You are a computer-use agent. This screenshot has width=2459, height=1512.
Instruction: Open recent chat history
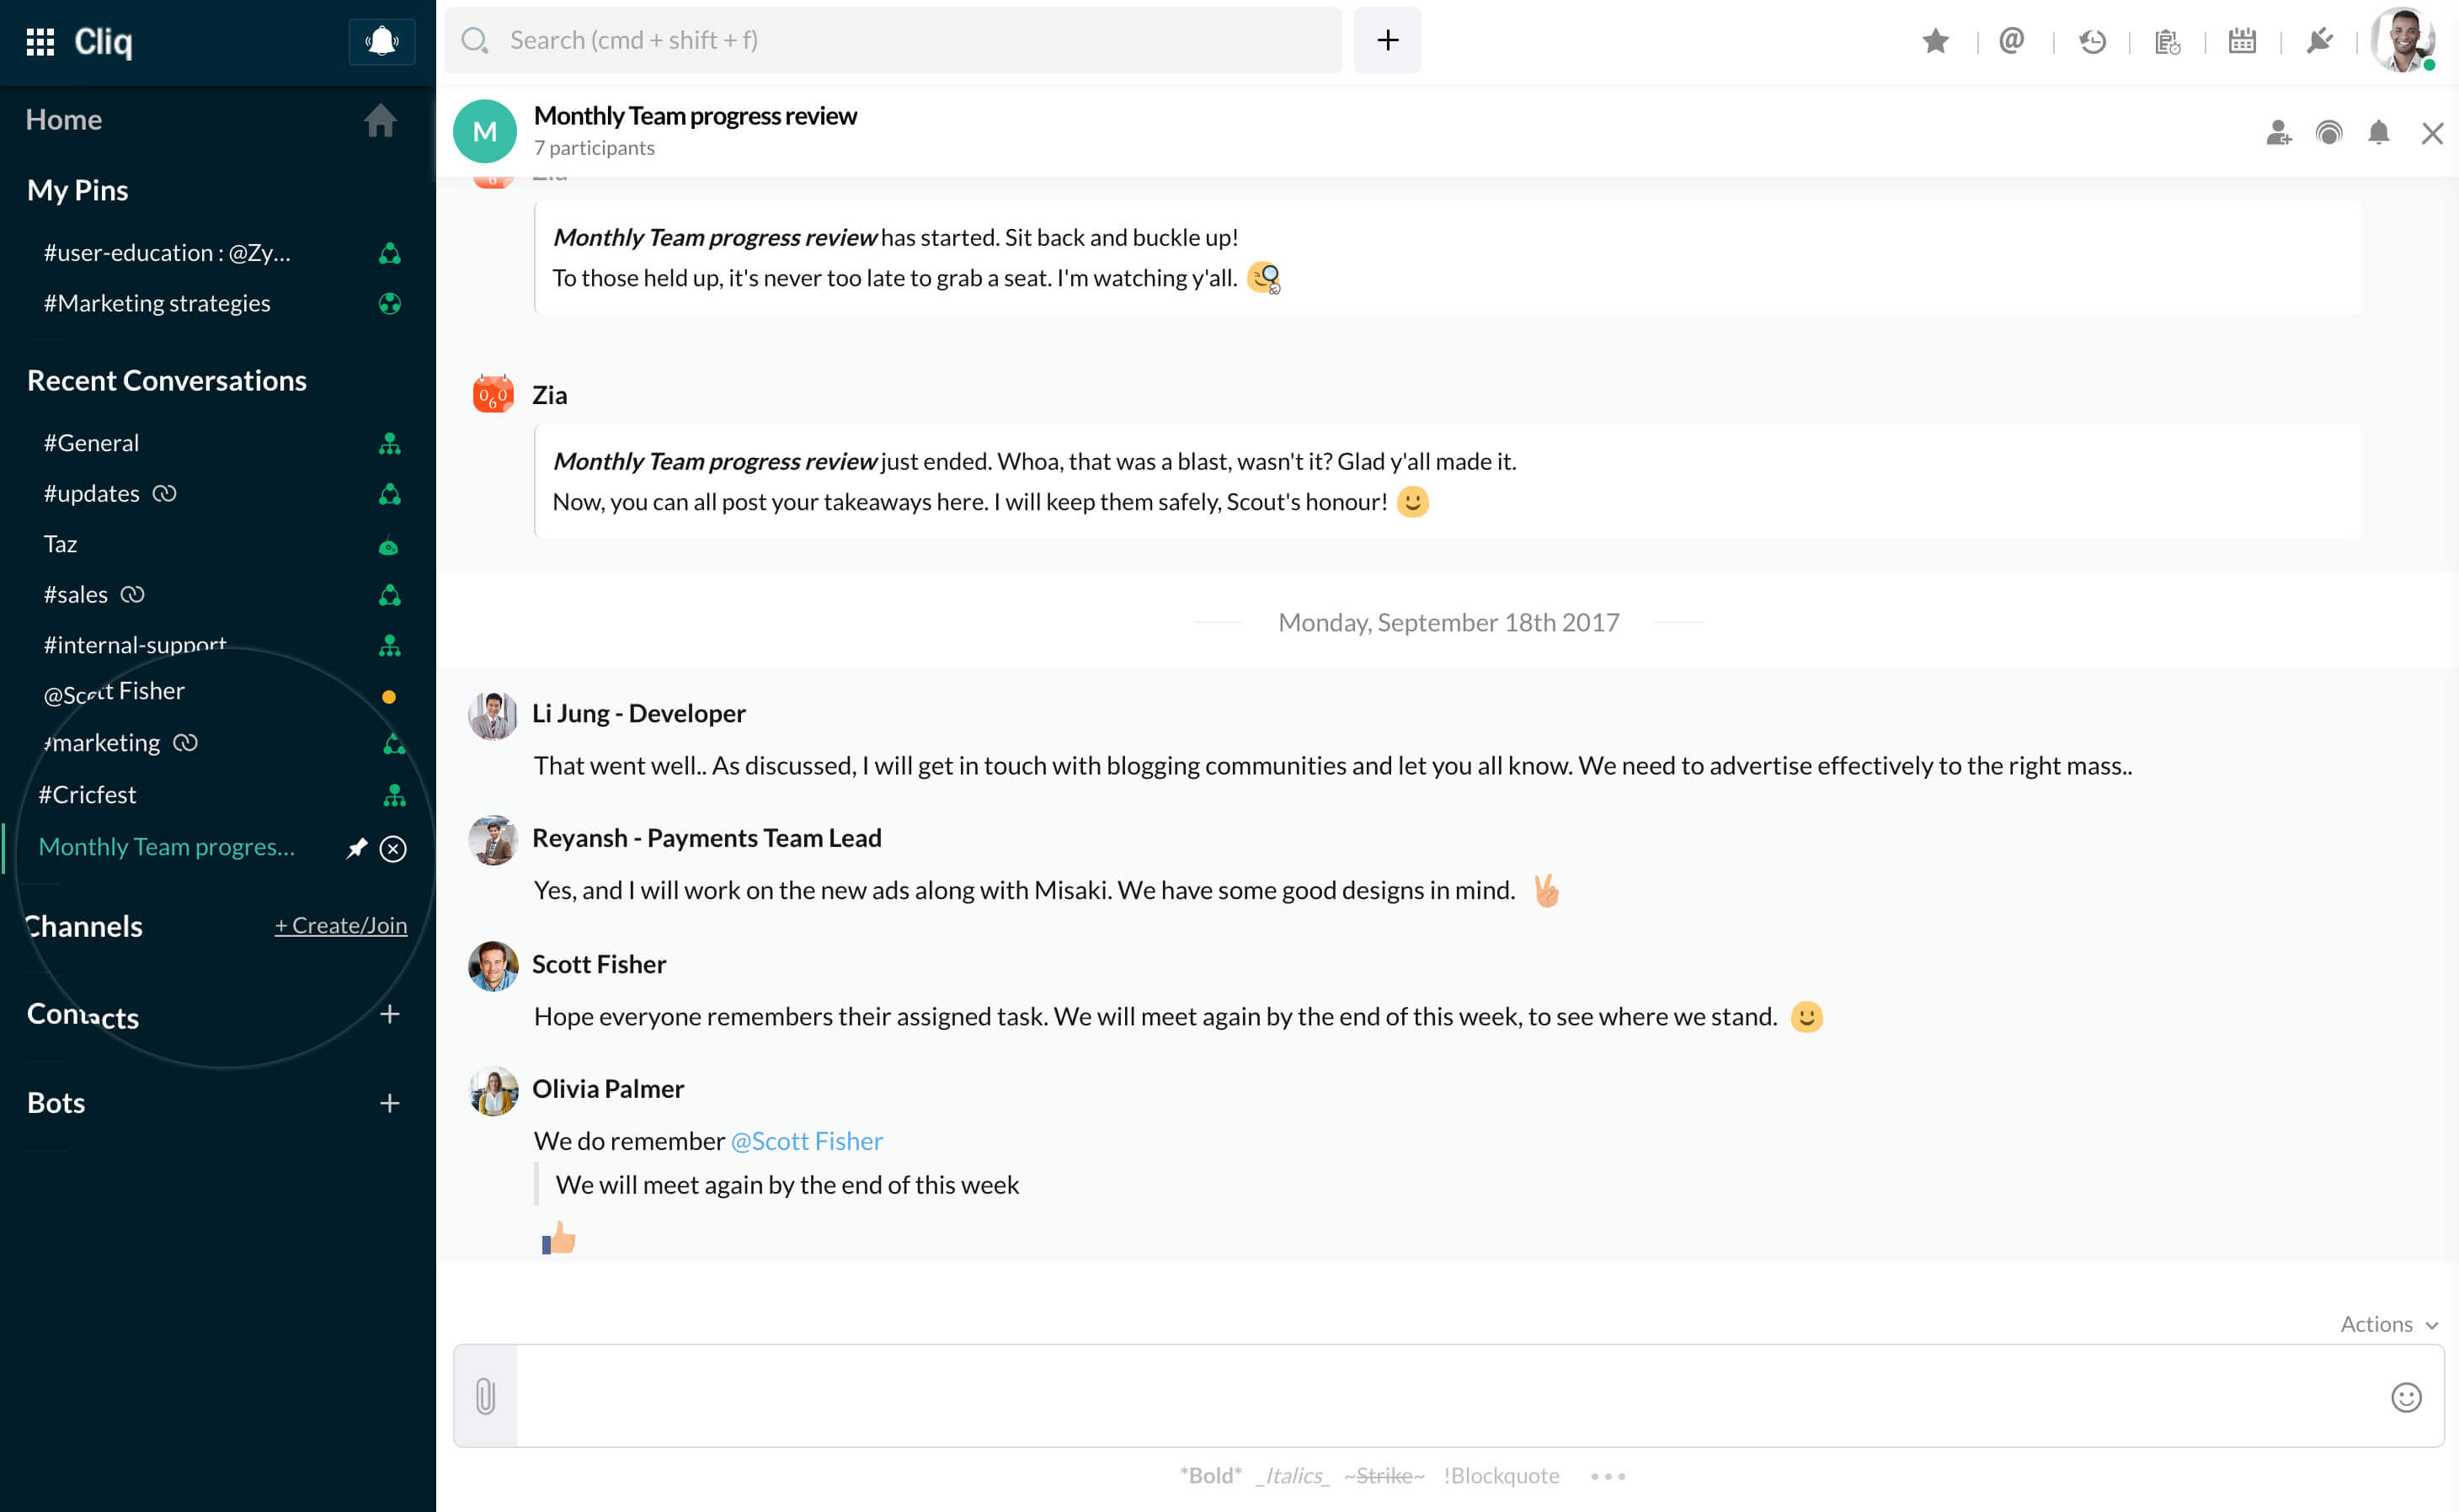click(2092, 41)
